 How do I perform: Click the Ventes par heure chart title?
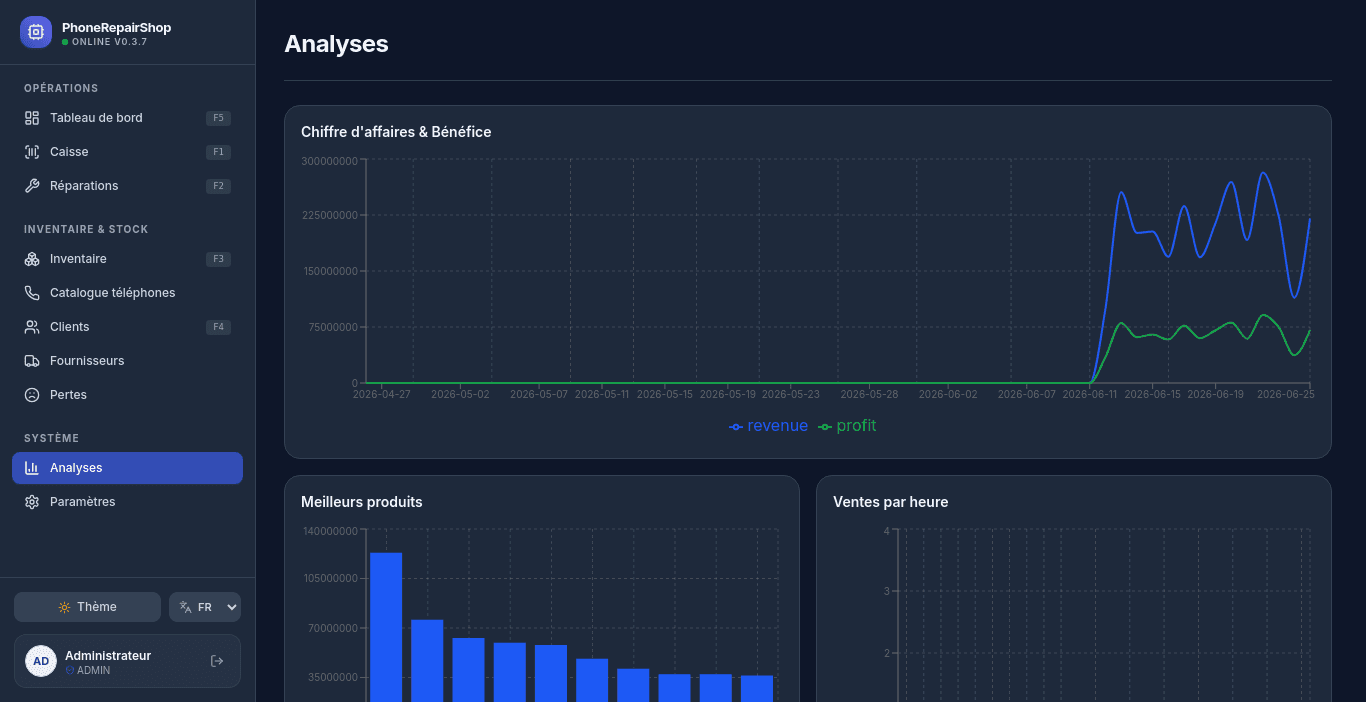[x=890, y=502]
